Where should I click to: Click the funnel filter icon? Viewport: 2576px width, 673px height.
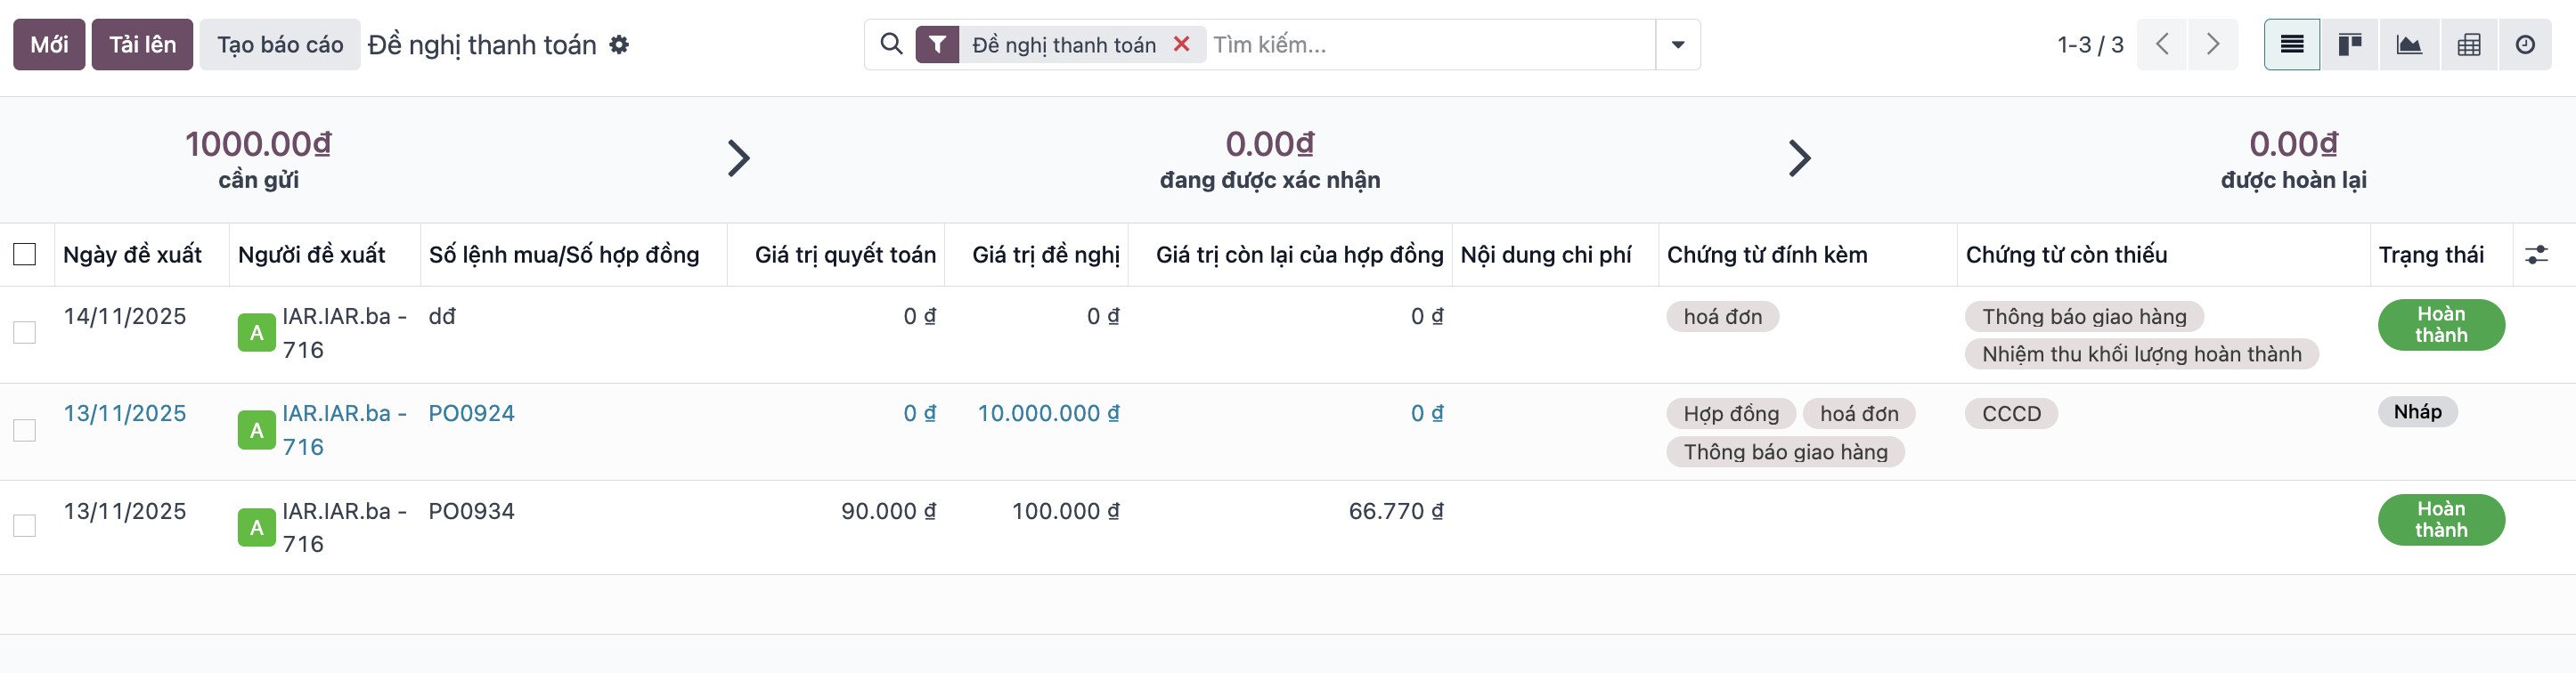[937, 44]
